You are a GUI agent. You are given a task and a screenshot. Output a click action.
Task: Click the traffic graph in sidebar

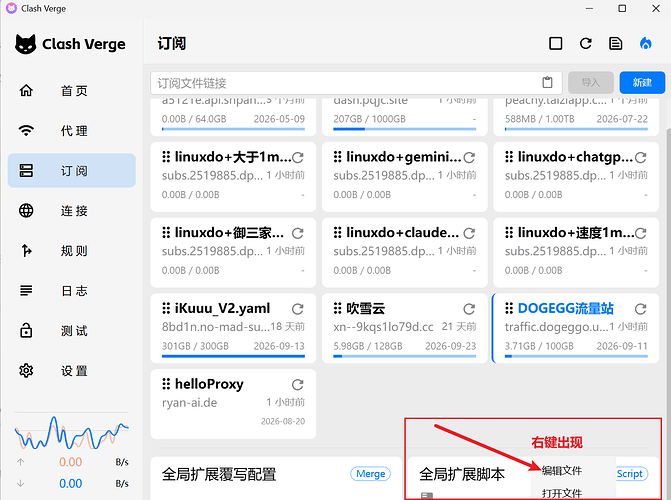click(71, 432)
